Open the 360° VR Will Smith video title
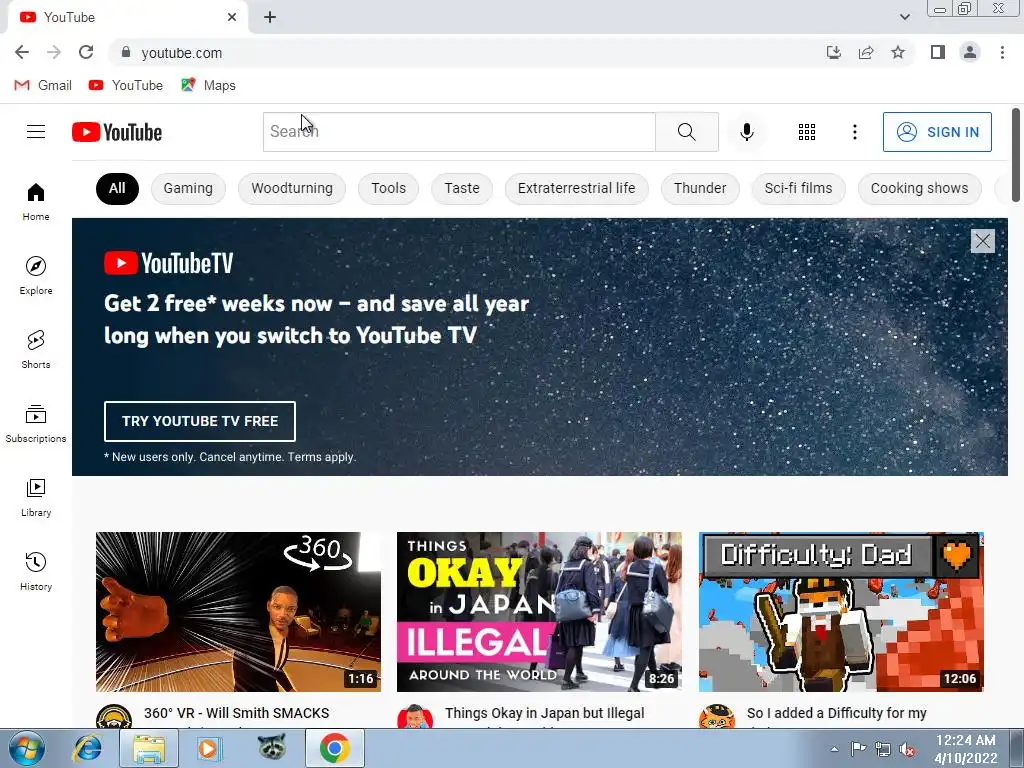1024x768 pixels. point(236,713)
